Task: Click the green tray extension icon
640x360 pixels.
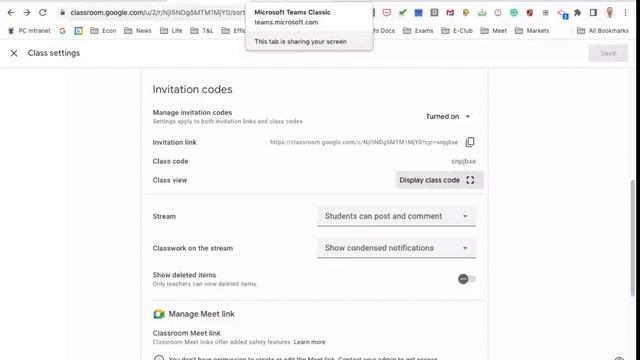Action: tap(482, 13)
